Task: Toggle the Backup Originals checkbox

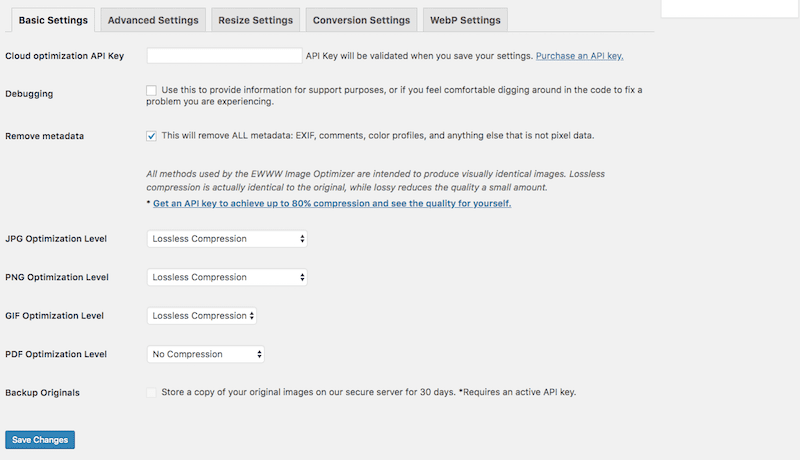Action: (x=152, y=393)
